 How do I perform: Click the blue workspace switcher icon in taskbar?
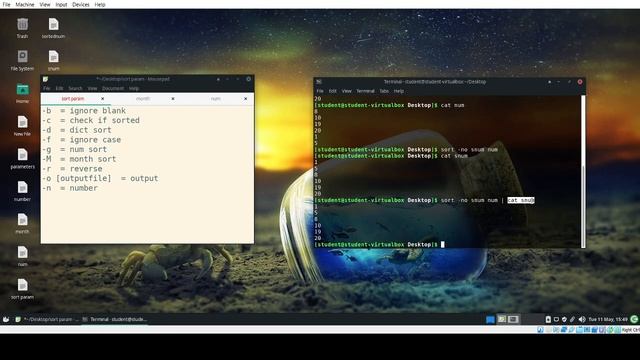(x=491, y=319)
